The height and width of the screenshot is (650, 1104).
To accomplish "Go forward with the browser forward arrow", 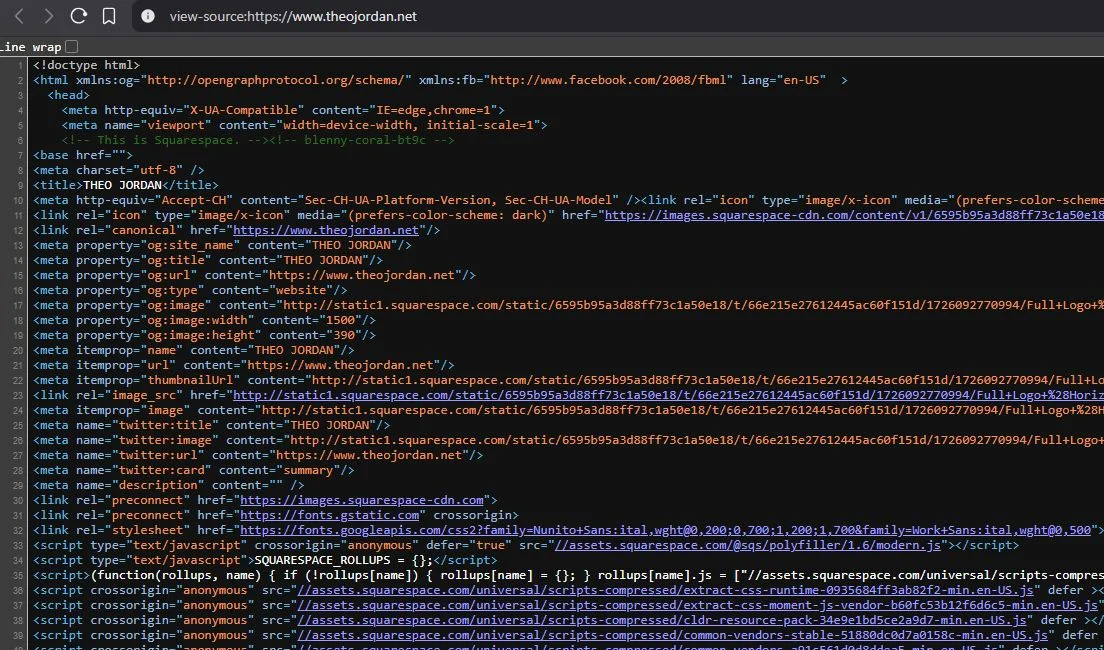I will point(48,16).
